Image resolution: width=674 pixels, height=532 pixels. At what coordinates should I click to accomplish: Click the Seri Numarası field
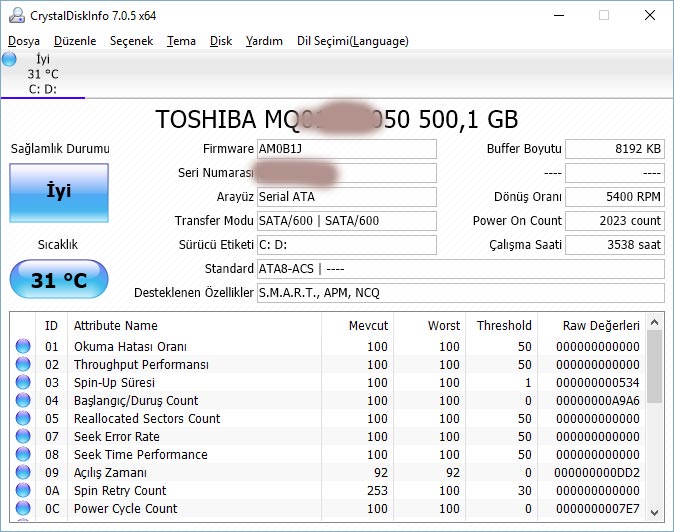(347, 173)
